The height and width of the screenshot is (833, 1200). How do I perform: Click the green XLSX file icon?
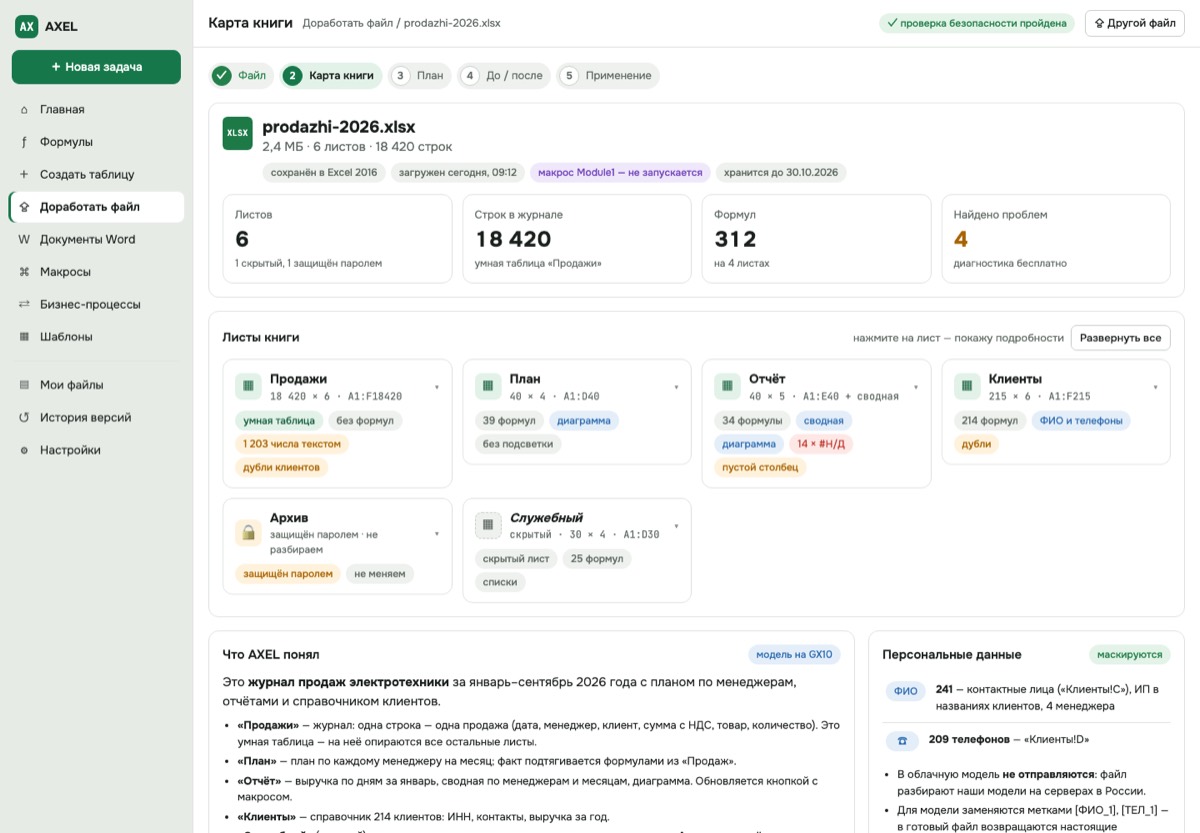click(x=238, y=133)
